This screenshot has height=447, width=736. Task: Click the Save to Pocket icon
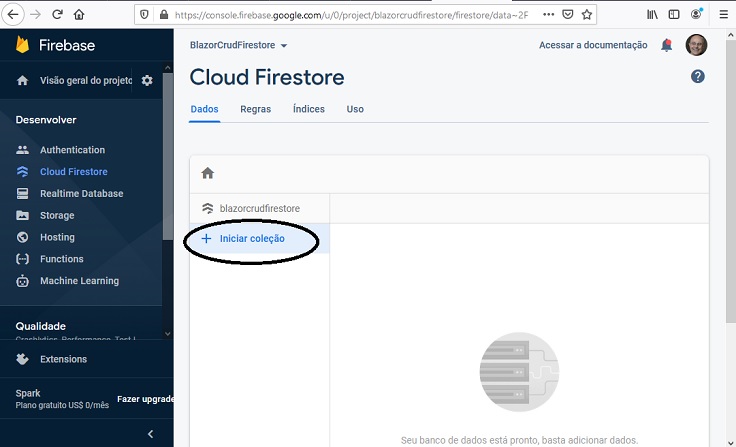click(x=567, y=15)
